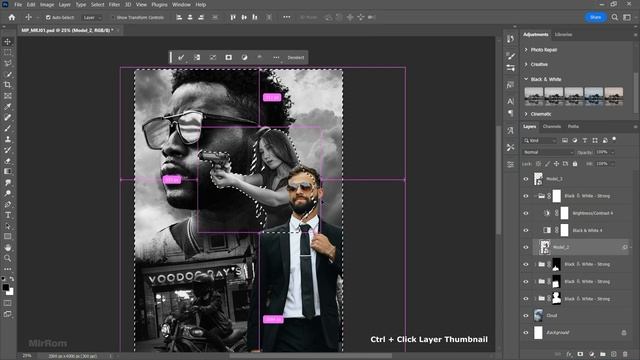Hide the Model_2 layer
Image resolution: width=640 pixels, height=360 pixels.
[526, 247]
